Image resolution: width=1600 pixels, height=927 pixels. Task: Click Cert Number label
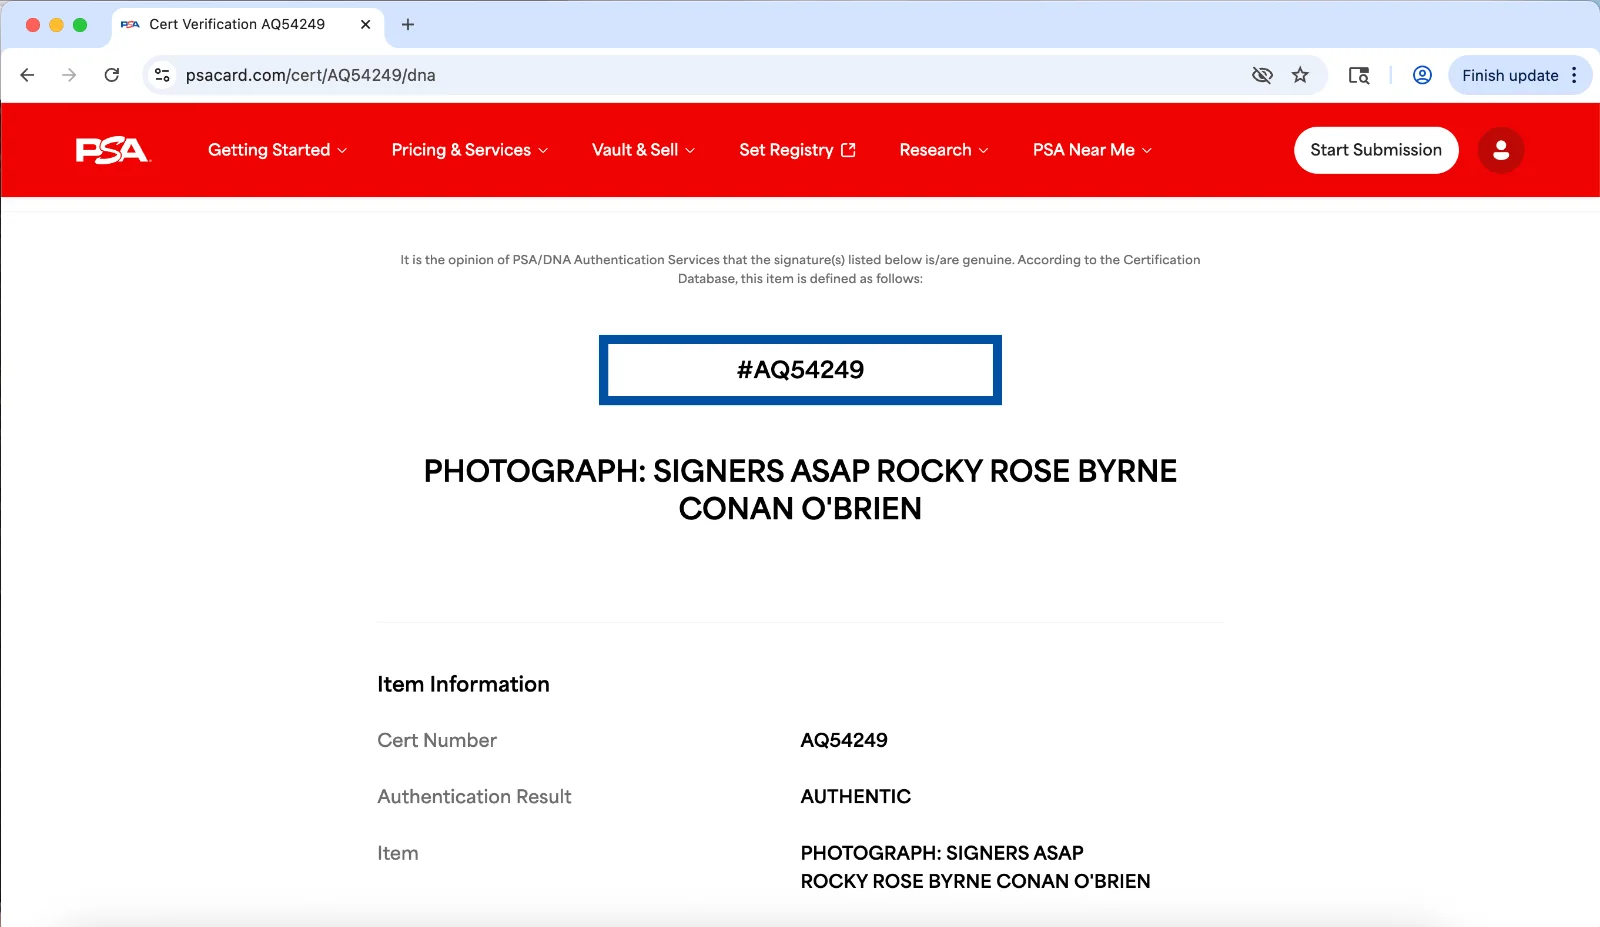[x=437, y=740]
